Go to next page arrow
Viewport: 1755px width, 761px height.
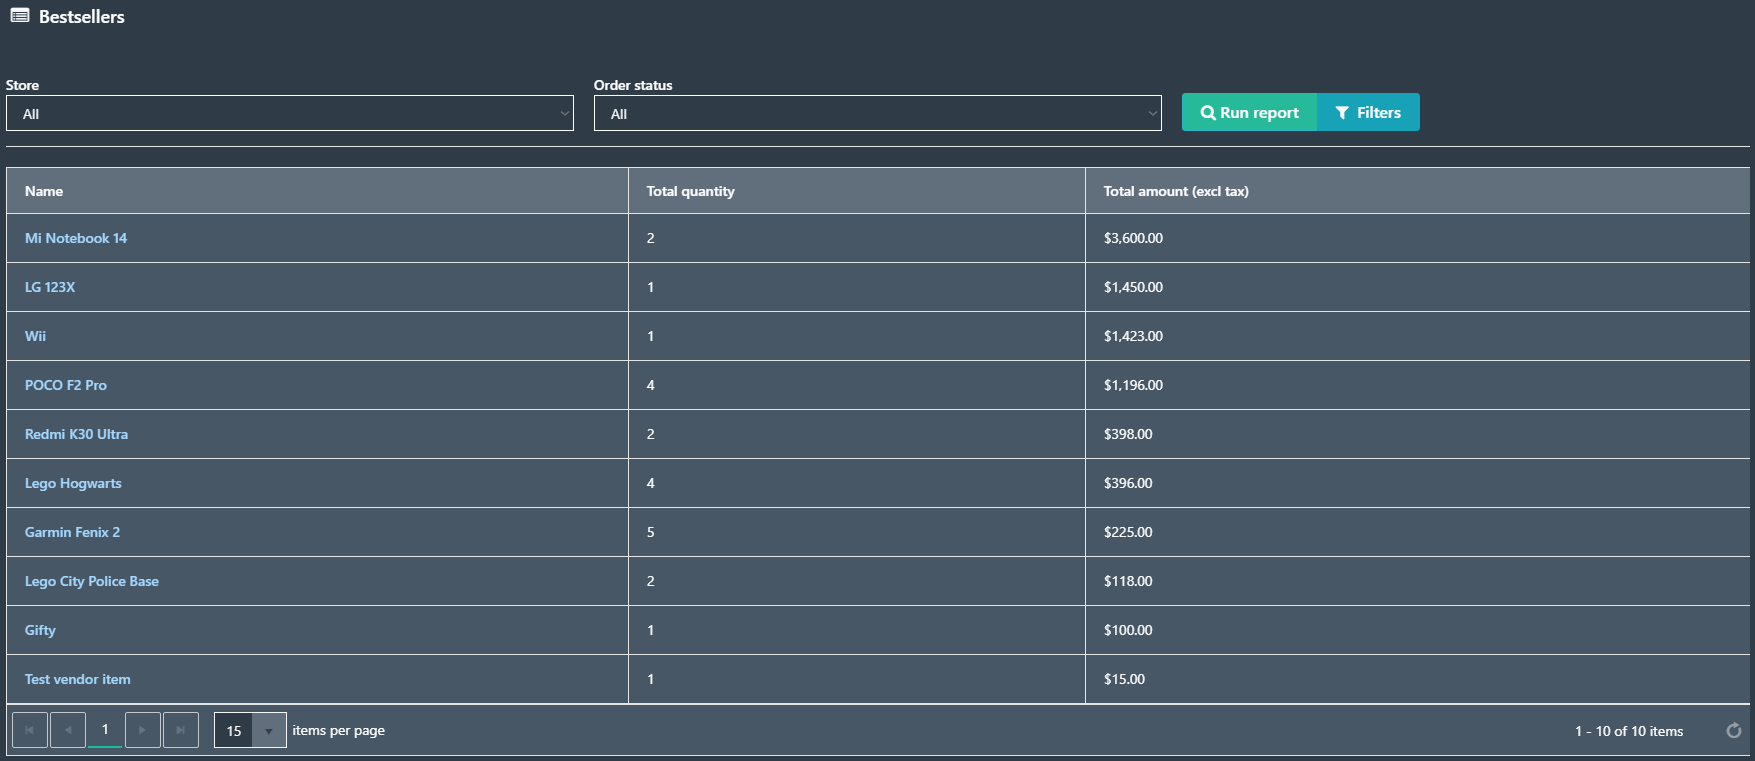point(143,730)
